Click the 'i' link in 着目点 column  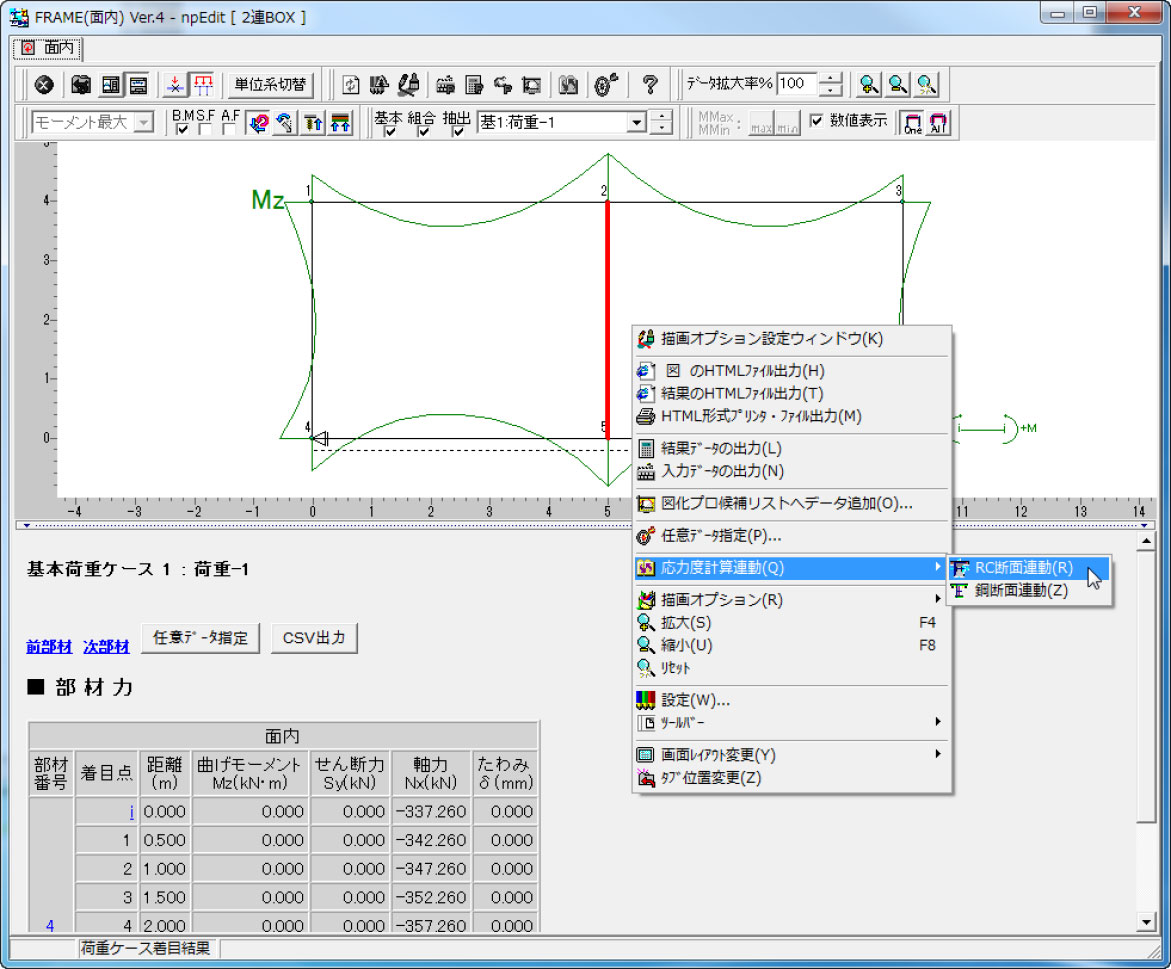(x=131, y=811)
